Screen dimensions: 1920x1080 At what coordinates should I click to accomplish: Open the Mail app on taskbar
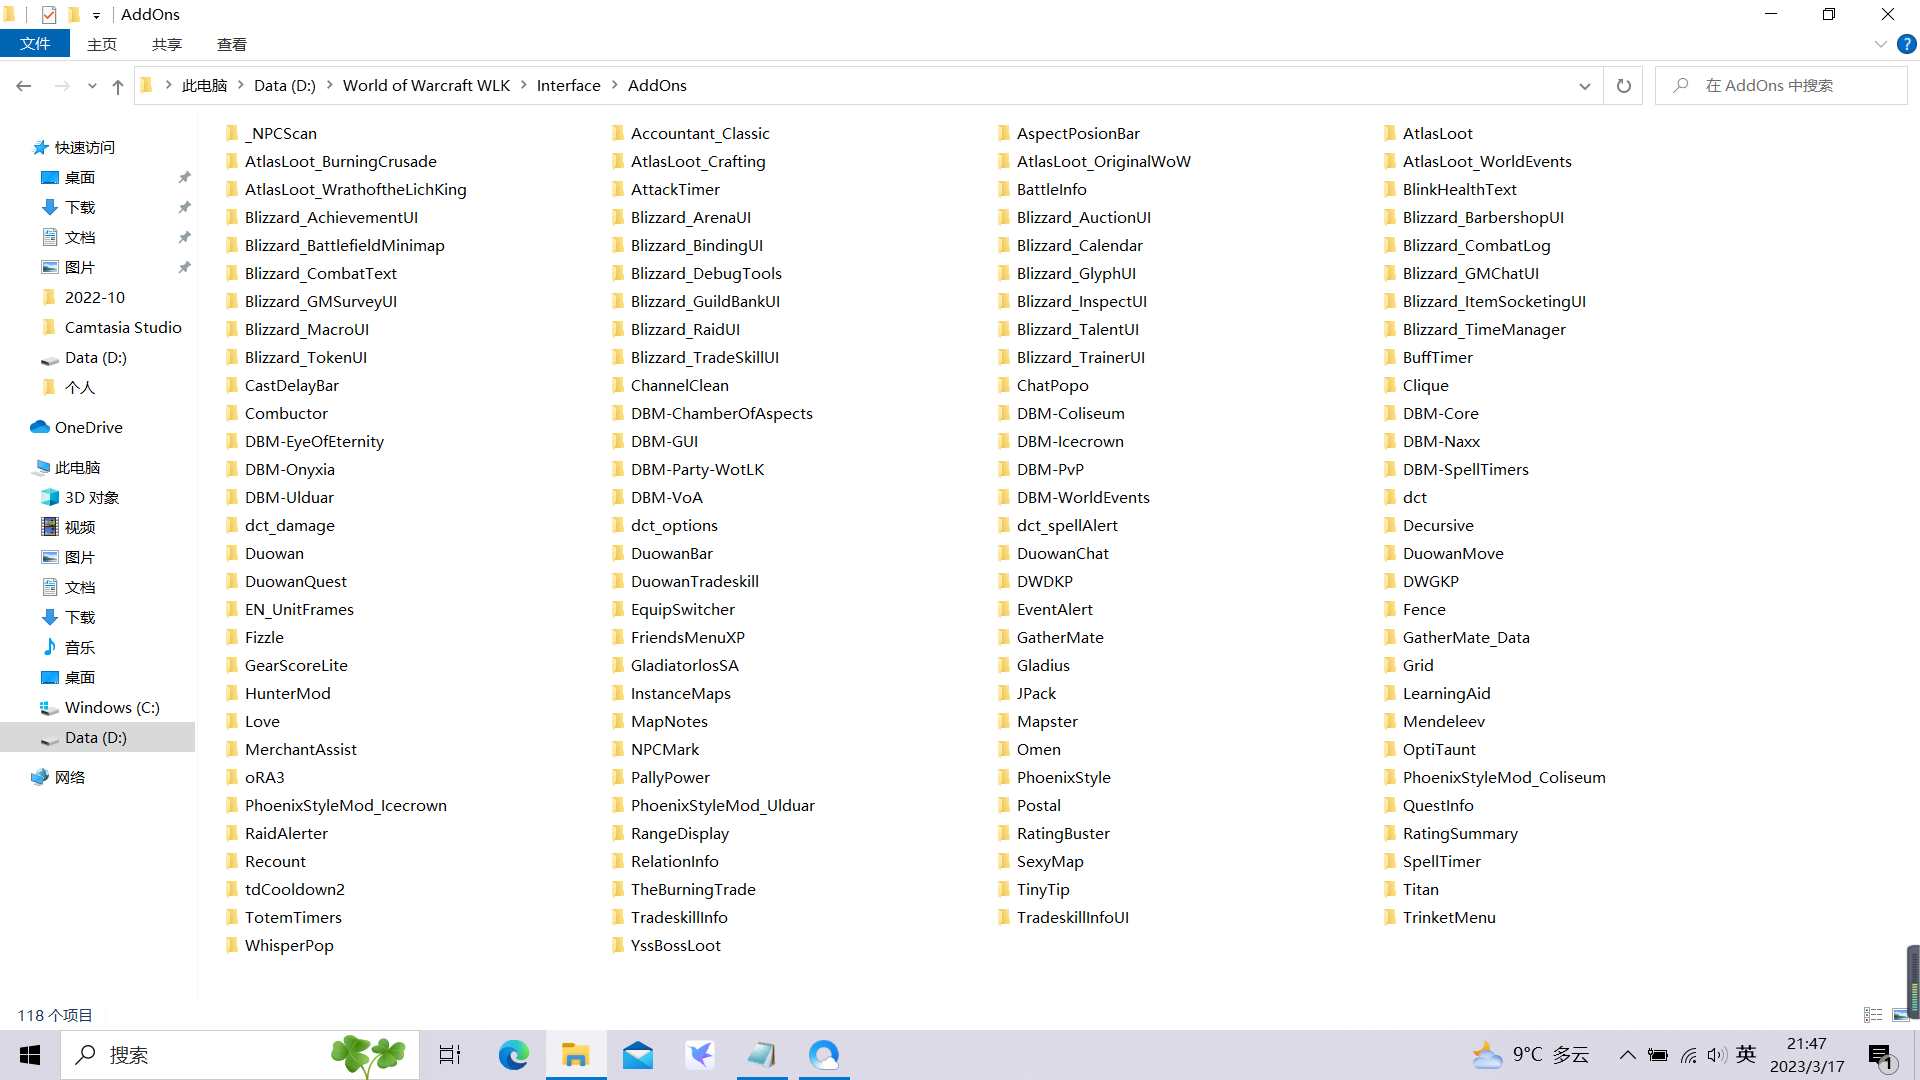tap(637, 1055)
